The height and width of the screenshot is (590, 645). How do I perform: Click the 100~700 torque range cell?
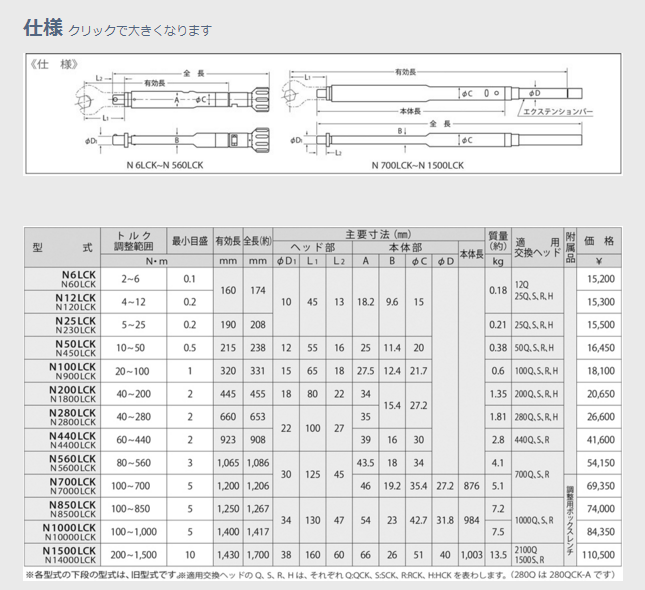[134, 487]
